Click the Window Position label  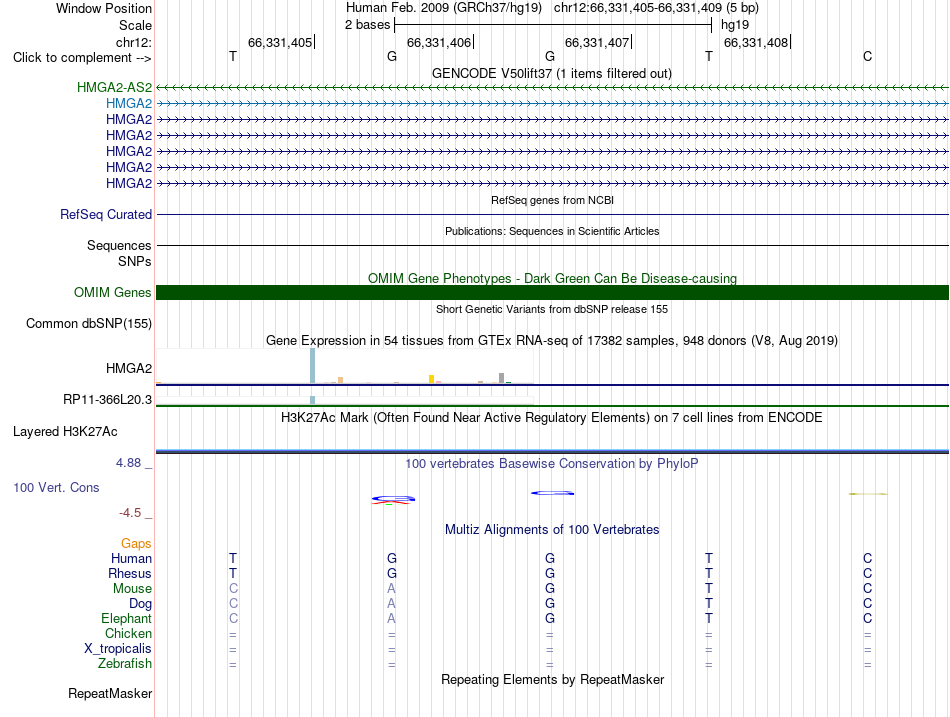pyautogui.click(x=104, y=8)
